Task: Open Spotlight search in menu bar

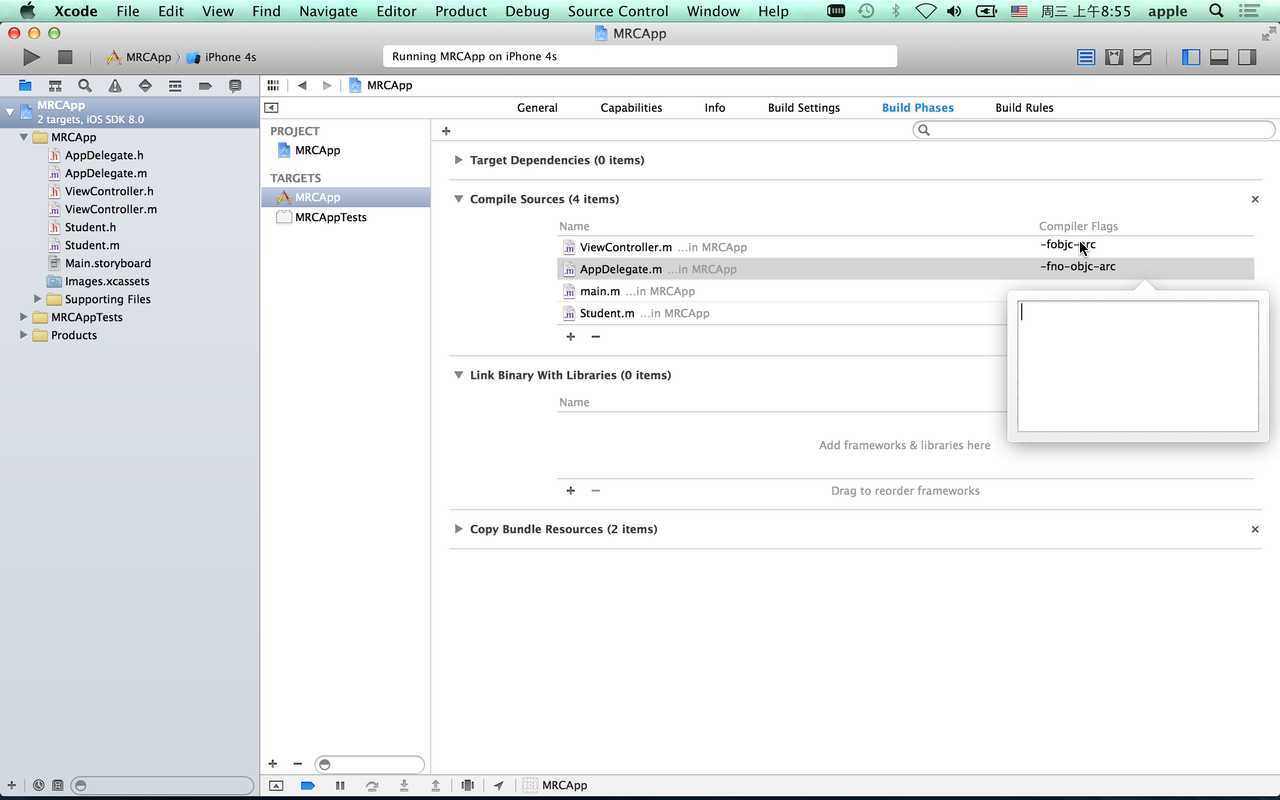Action: pos(1216,11)
